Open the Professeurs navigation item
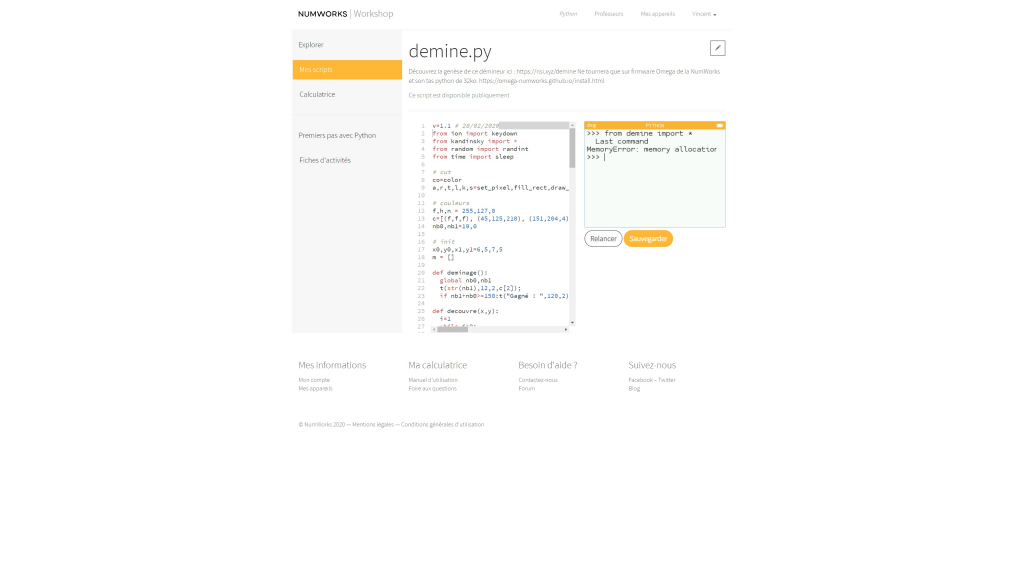This screenshot has height=576, width=1024. pyautogui.click(x=609, y=14)
